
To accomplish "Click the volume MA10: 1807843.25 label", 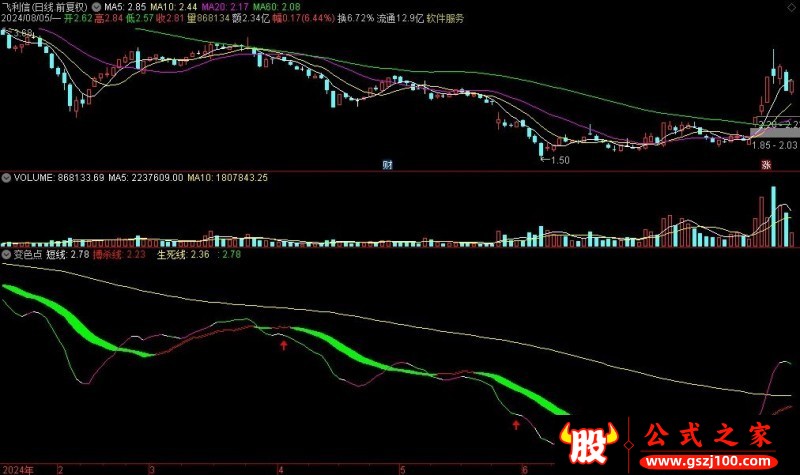I will 228,178.
